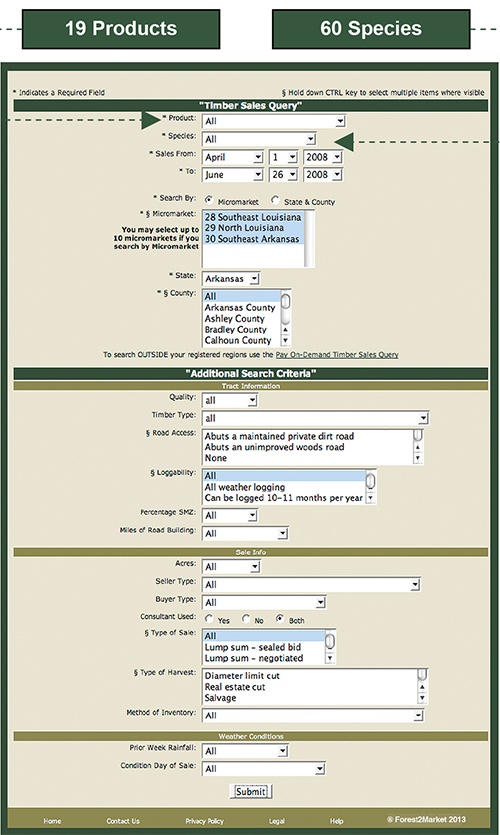Image resolution: width=500 pixels, height=835 pixels.
Task: Open the Miles of Road Building dropdown
Action: tap(245, 533)
